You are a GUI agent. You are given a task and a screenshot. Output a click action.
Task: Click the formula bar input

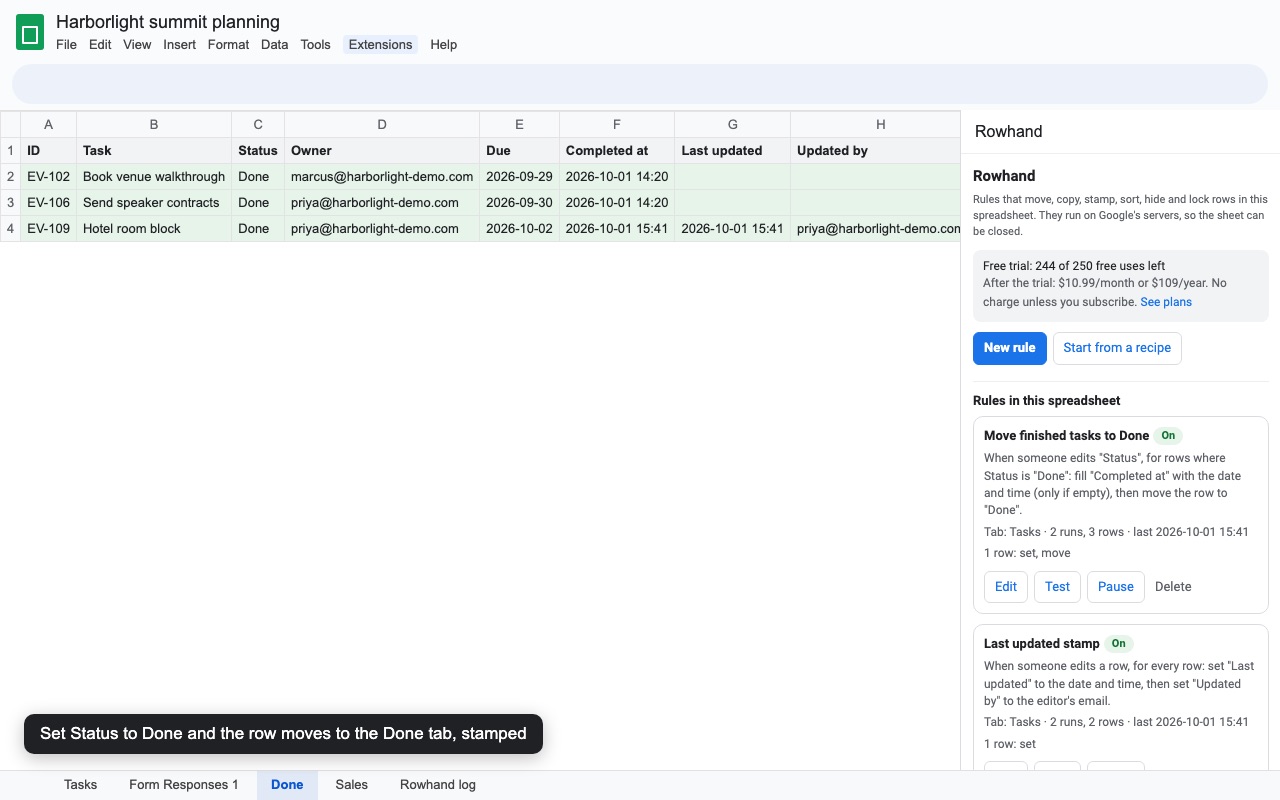pyautogui.click(x=640, y=84)
